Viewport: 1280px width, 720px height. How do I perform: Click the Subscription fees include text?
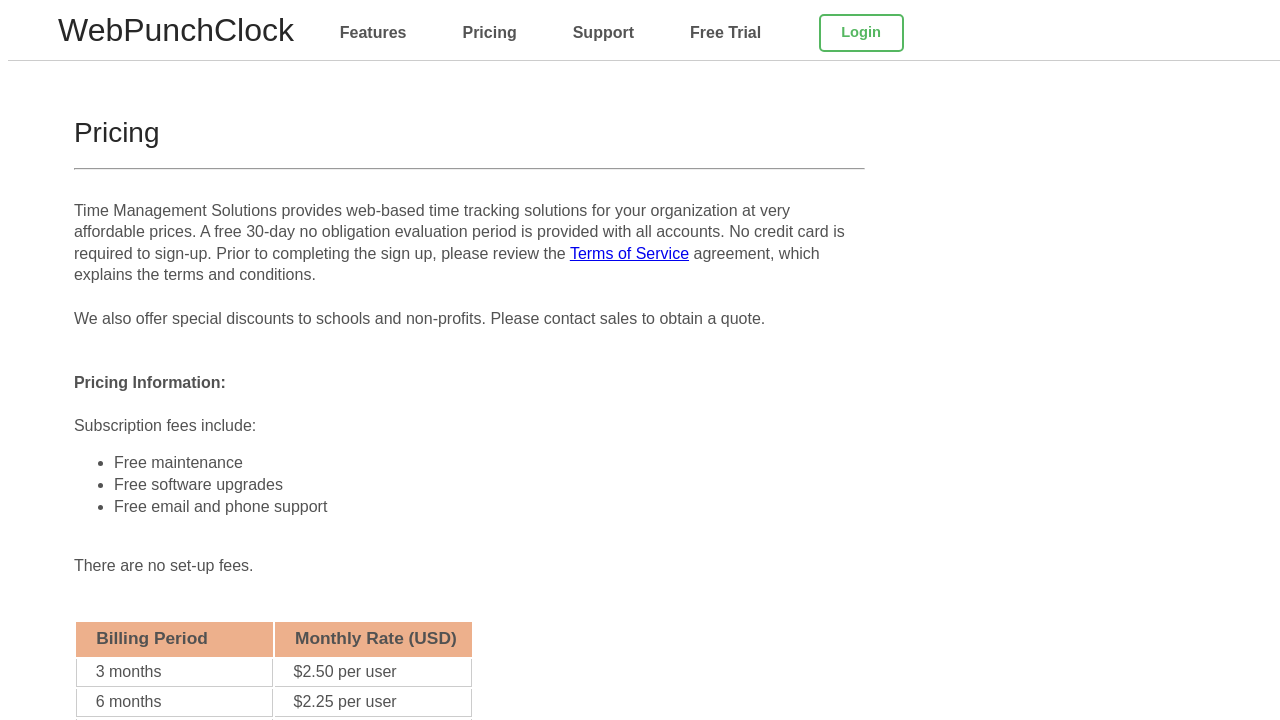pos(165,426)
